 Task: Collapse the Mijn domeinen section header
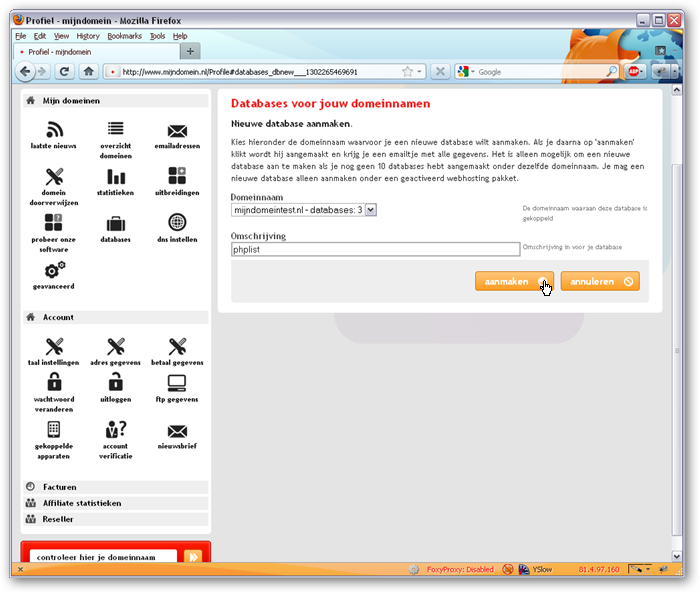point(116,100)
